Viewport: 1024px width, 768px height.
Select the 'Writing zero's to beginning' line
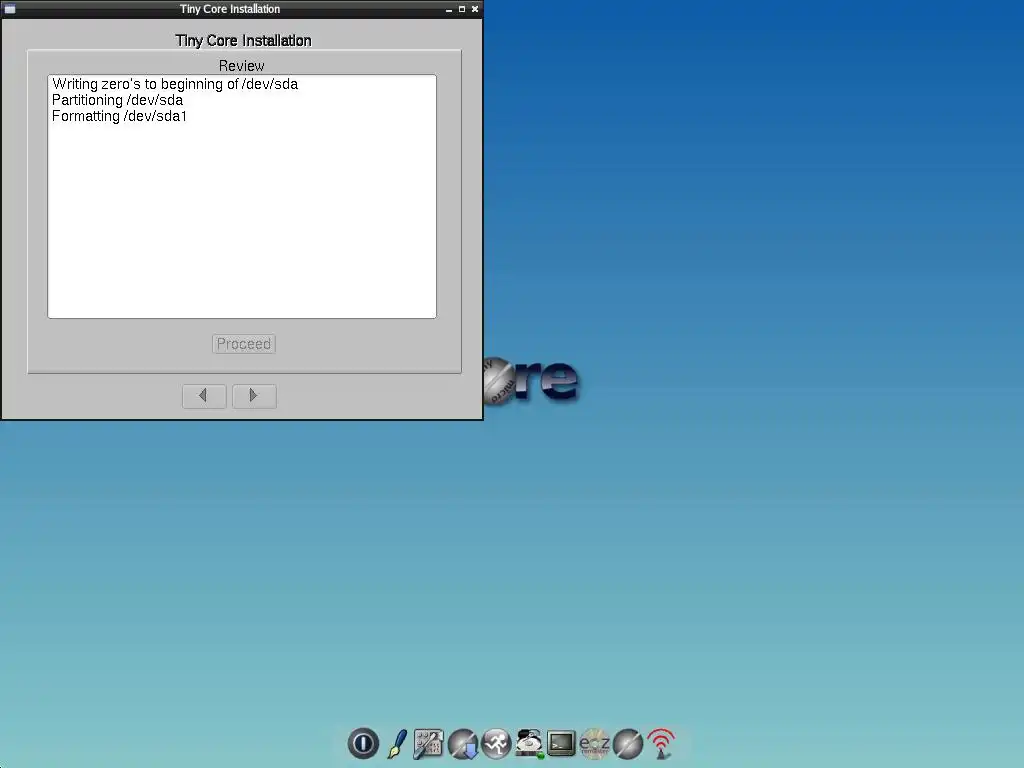(x=175, y=84)
